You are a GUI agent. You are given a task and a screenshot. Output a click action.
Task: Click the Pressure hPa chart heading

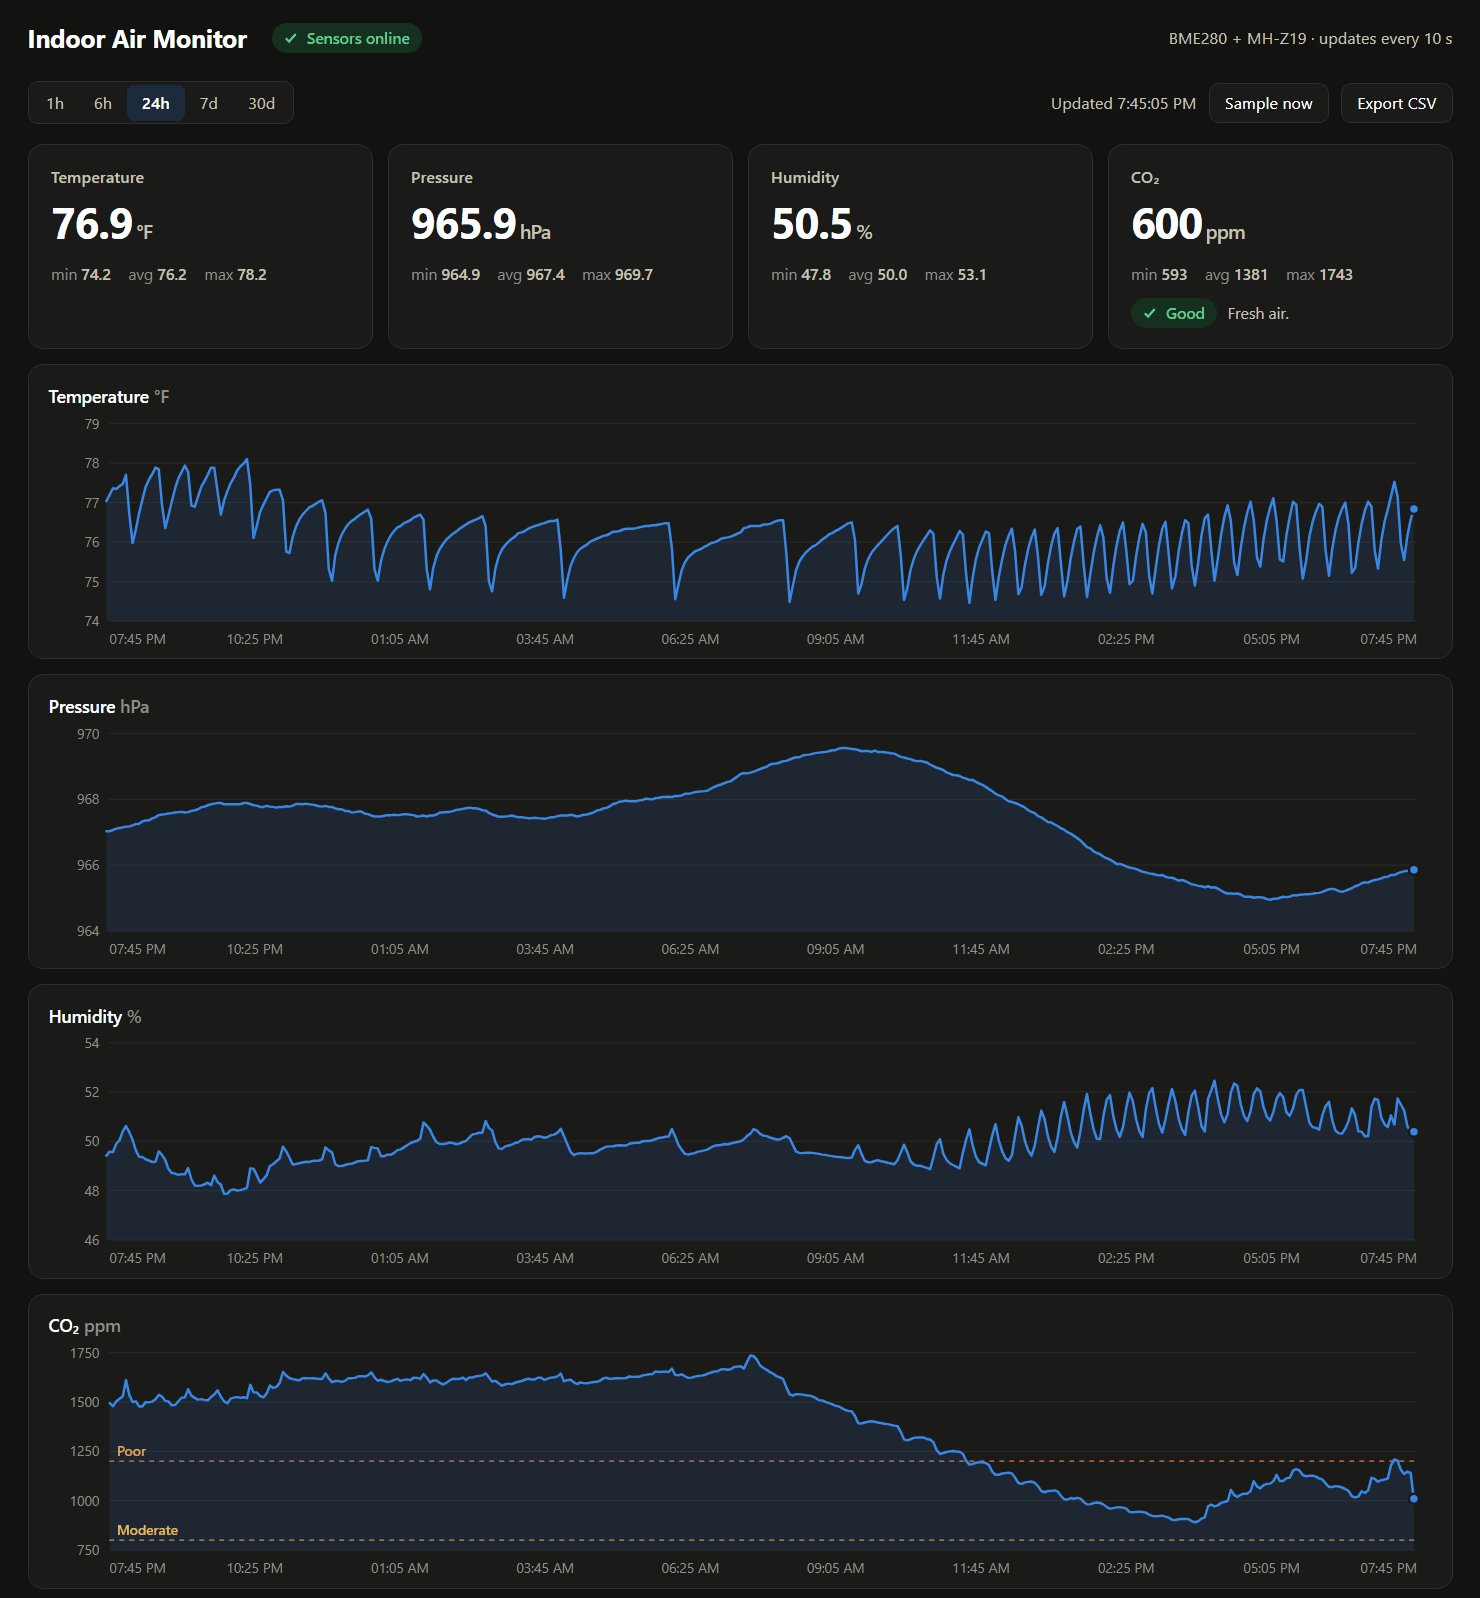(x=99, y=707)
